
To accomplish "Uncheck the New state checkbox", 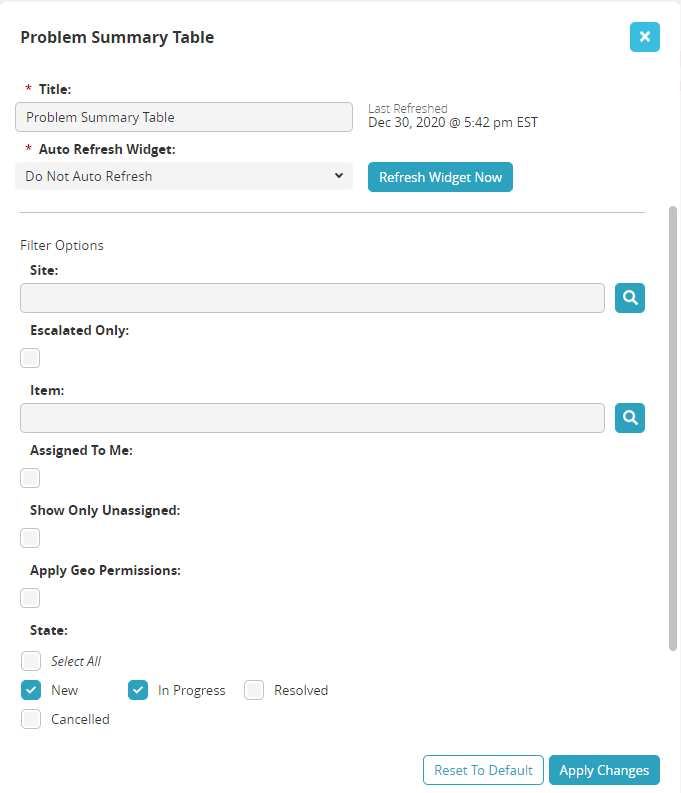I will coord(31,690).
